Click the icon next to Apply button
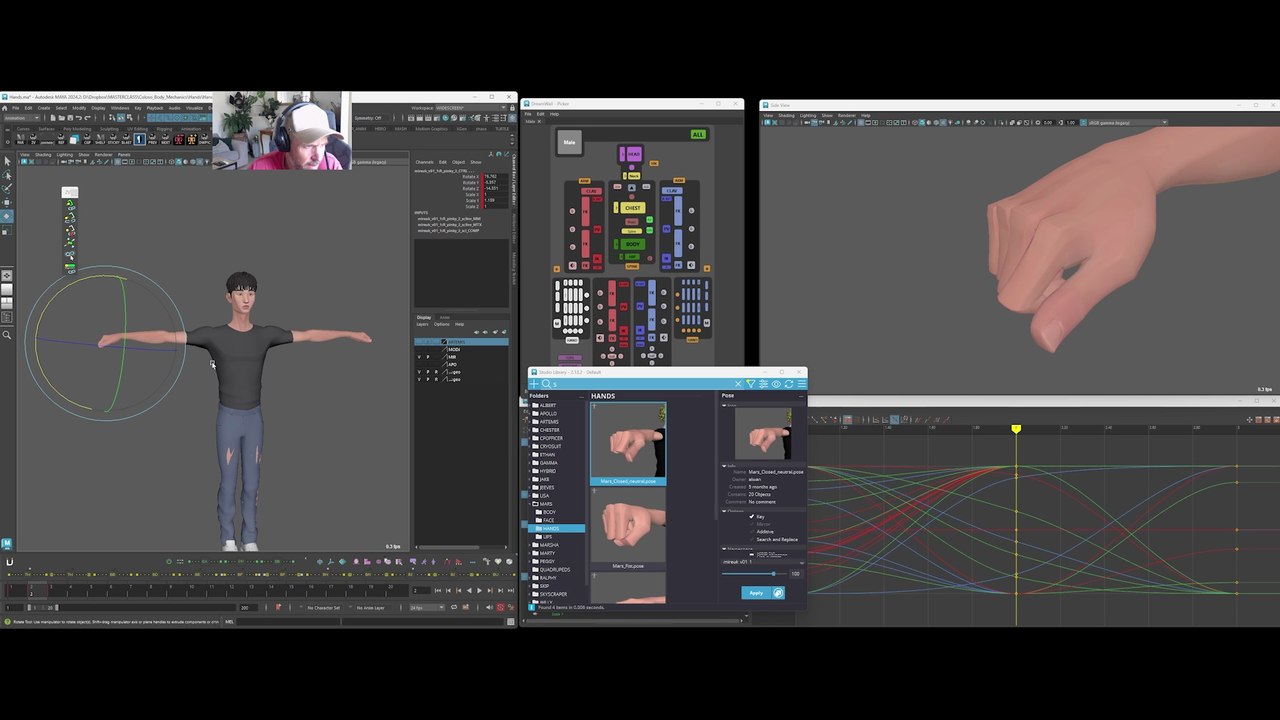 point(778,593)
